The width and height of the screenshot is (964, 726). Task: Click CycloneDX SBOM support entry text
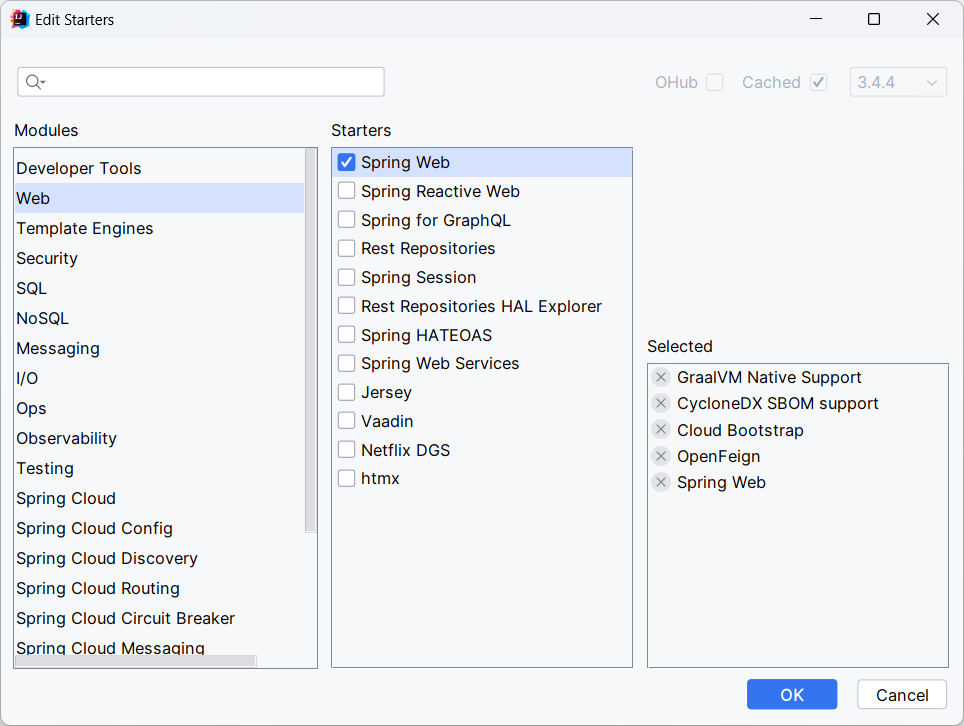(778, 403)
